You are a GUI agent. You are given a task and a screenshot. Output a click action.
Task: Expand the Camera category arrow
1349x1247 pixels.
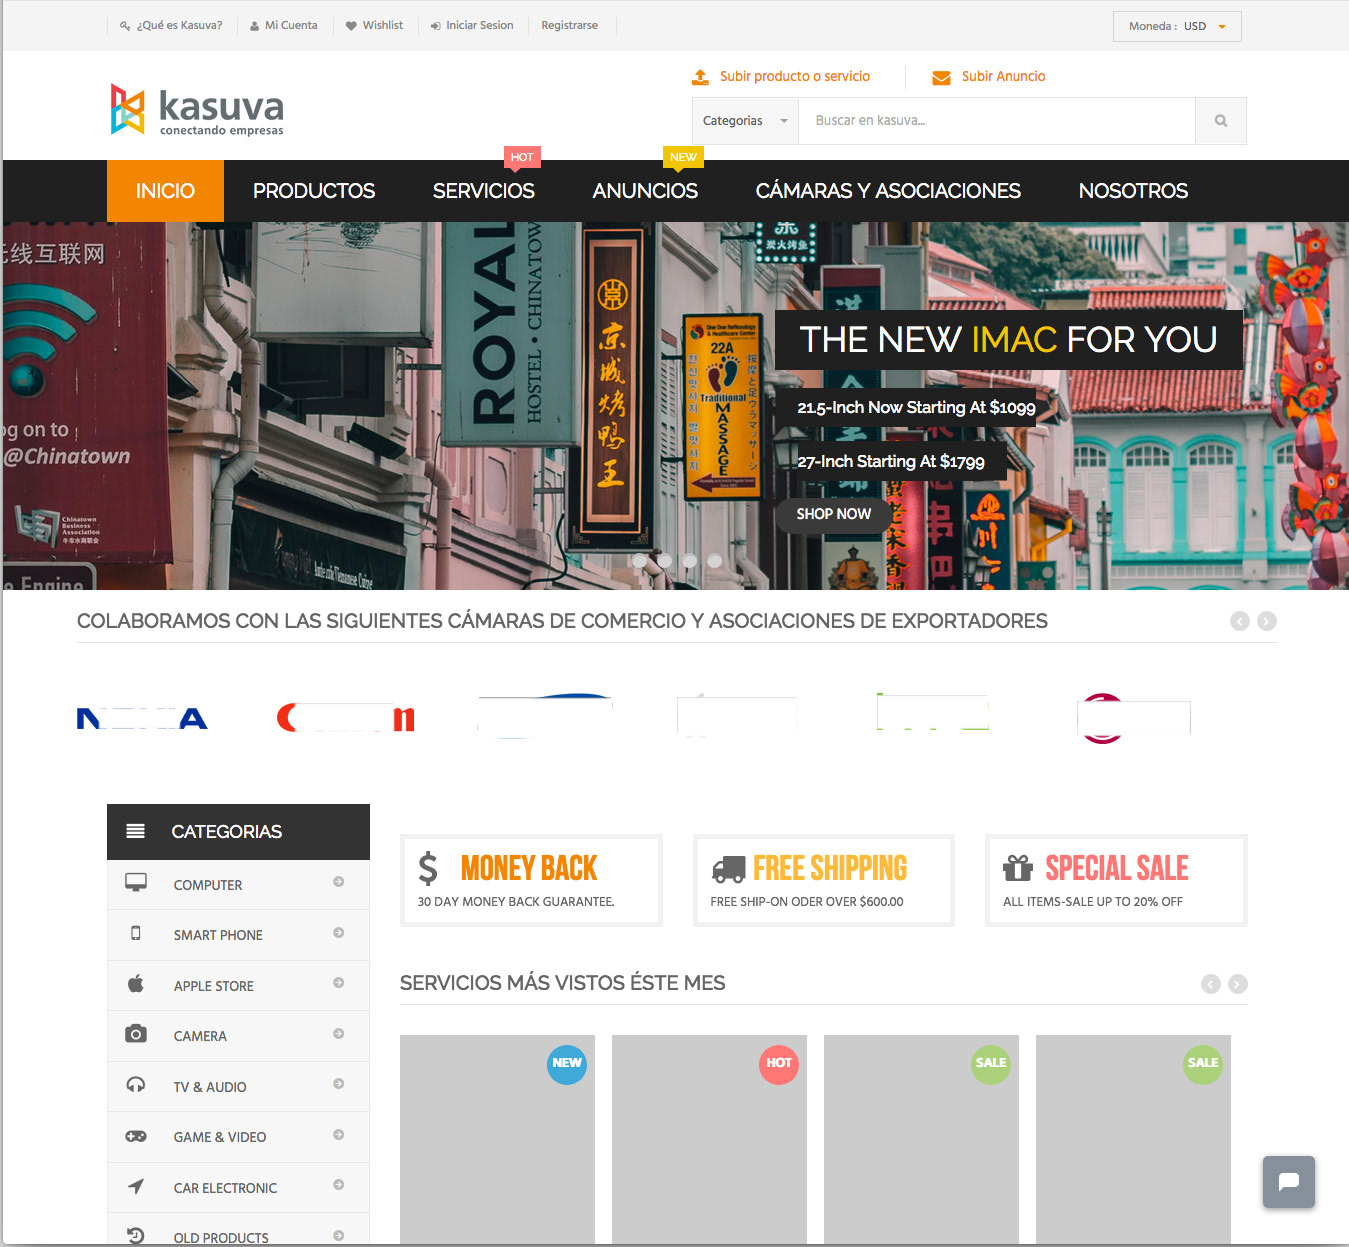tap(339, 1034)
